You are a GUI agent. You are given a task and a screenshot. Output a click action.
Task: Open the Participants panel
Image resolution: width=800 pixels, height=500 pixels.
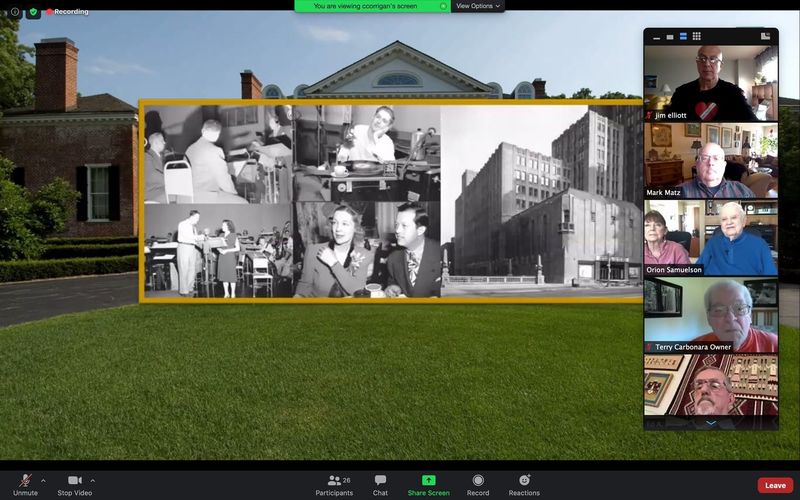pos(334,485)
